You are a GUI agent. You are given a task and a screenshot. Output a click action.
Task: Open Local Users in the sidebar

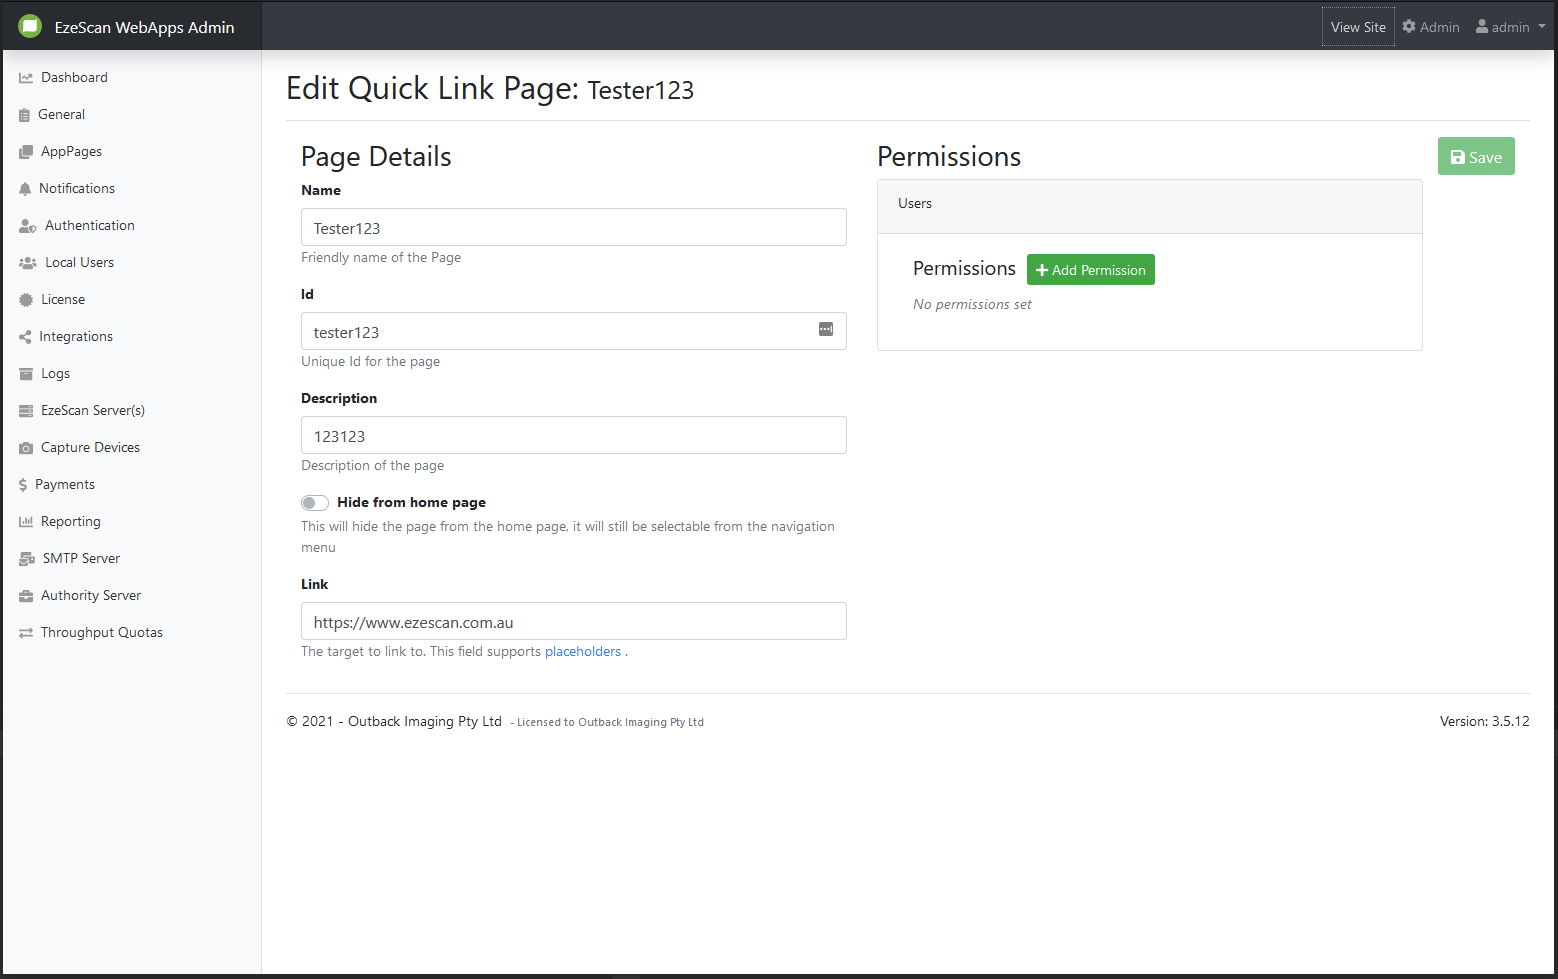(79, 263)
